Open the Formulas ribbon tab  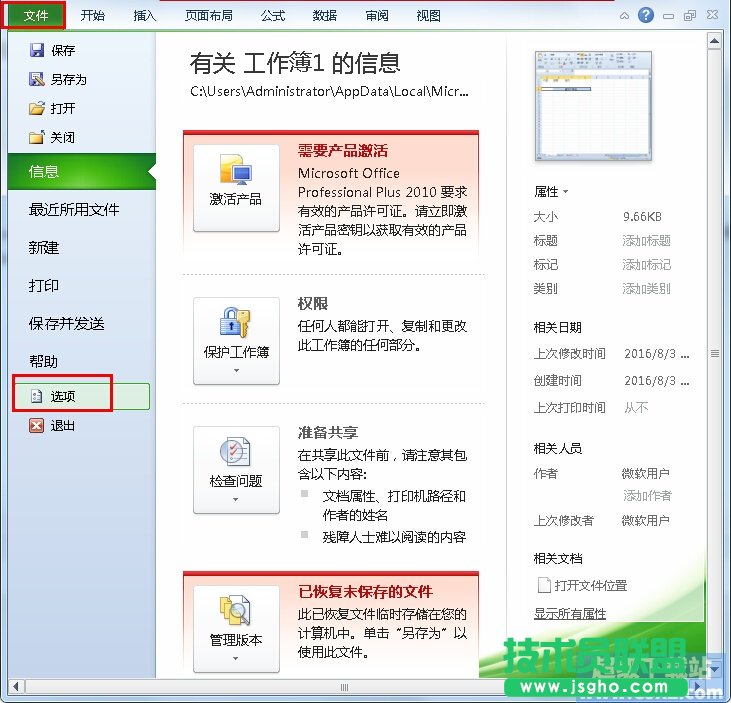[x=272, y=16]
